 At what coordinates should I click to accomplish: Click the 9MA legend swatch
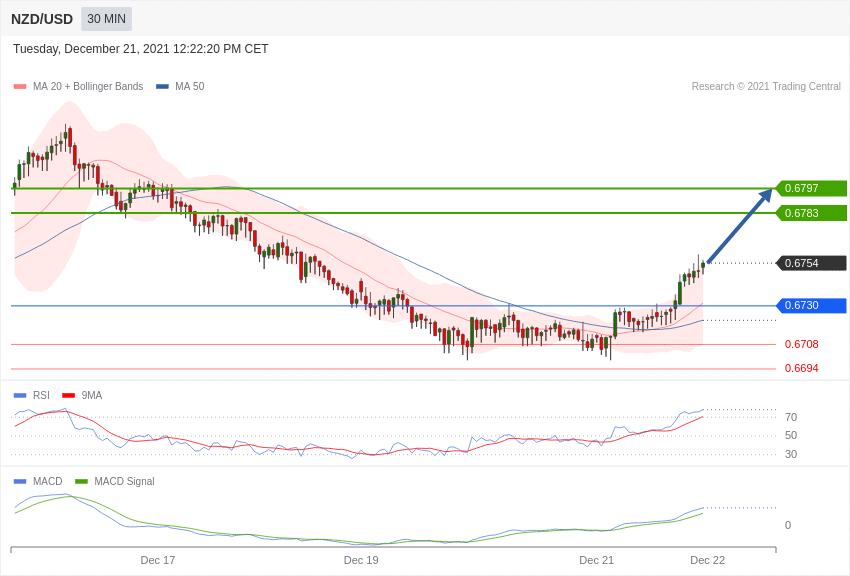click(x=69, y=396)
